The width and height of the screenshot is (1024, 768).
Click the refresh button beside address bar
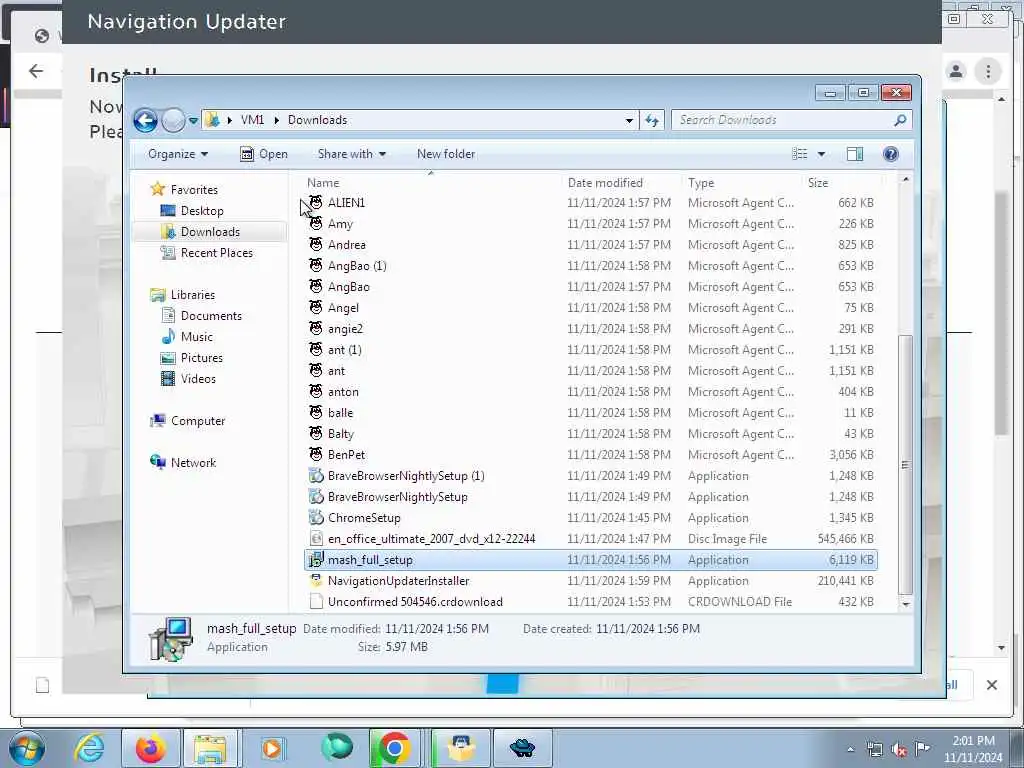point(652,120)
